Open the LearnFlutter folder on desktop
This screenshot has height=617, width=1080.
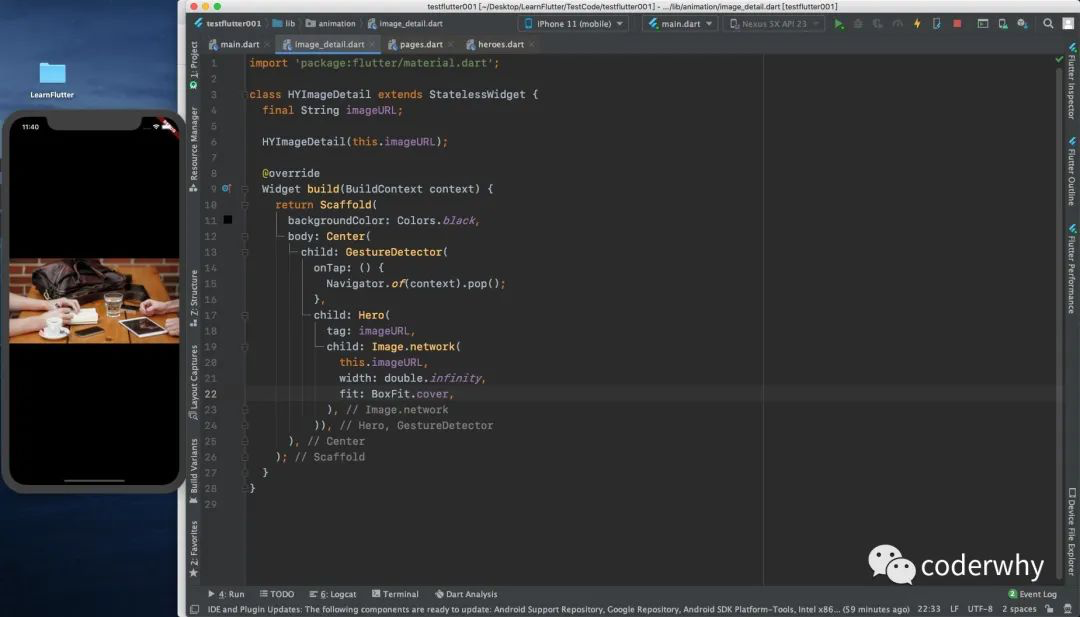[x=52, y=74]
